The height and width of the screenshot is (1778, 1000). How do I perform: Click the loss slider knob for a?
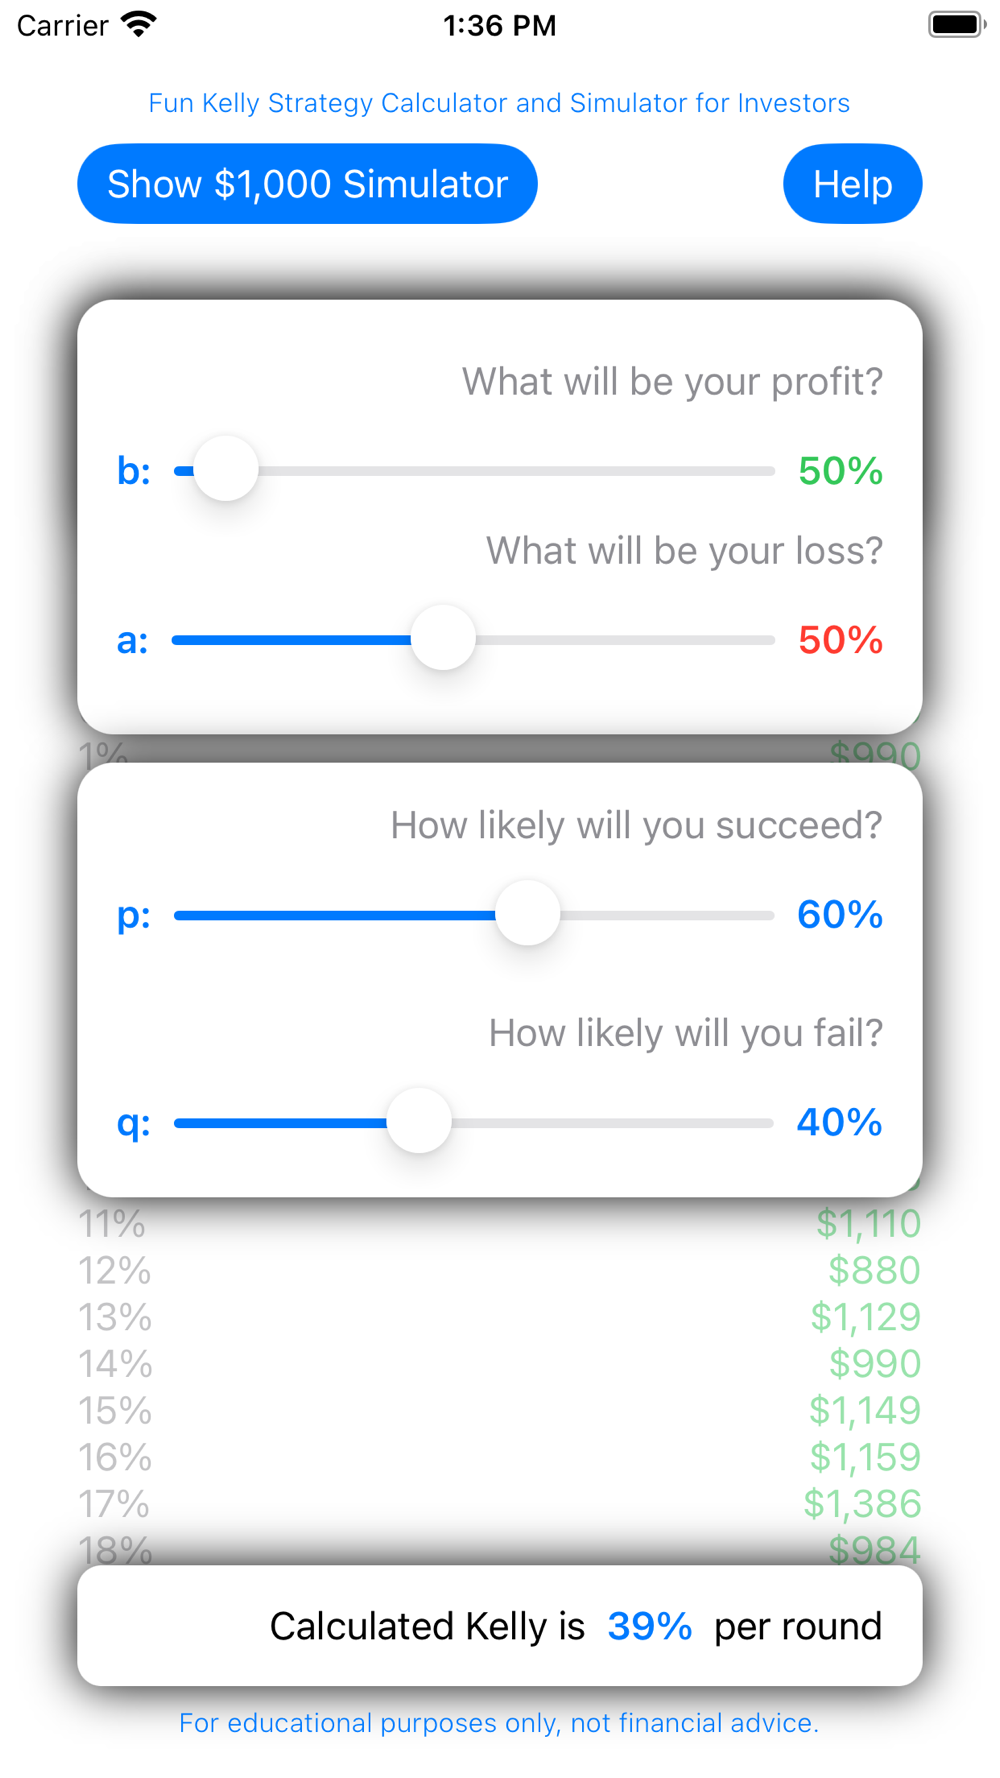coord(443,638)
